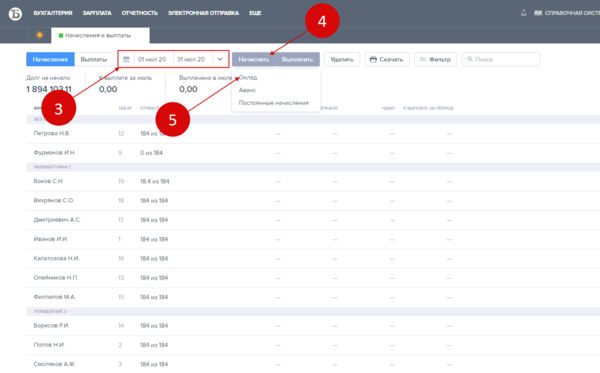This screenshot has width=600, height=373.
Task: Click 0 из 184 worked hours value
Action: [x=151, y=153]
